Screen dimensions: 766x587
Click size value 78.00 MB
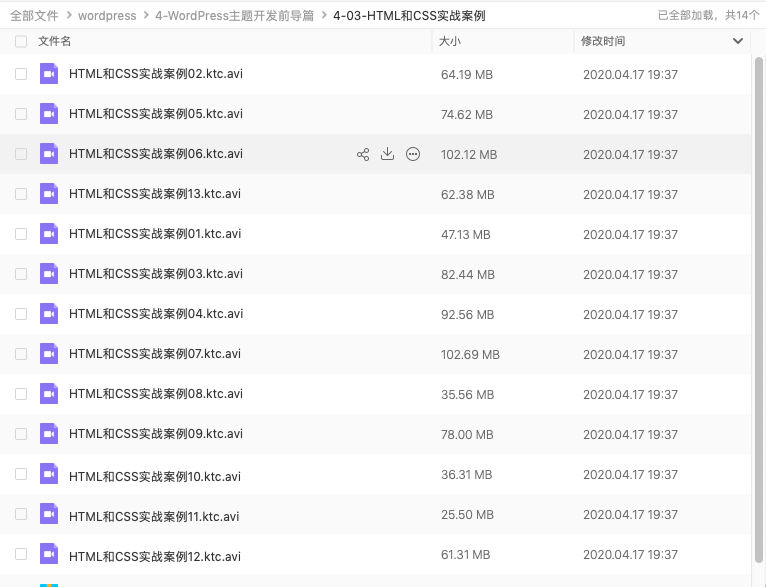pyautogui.click(x=467, y=435)
